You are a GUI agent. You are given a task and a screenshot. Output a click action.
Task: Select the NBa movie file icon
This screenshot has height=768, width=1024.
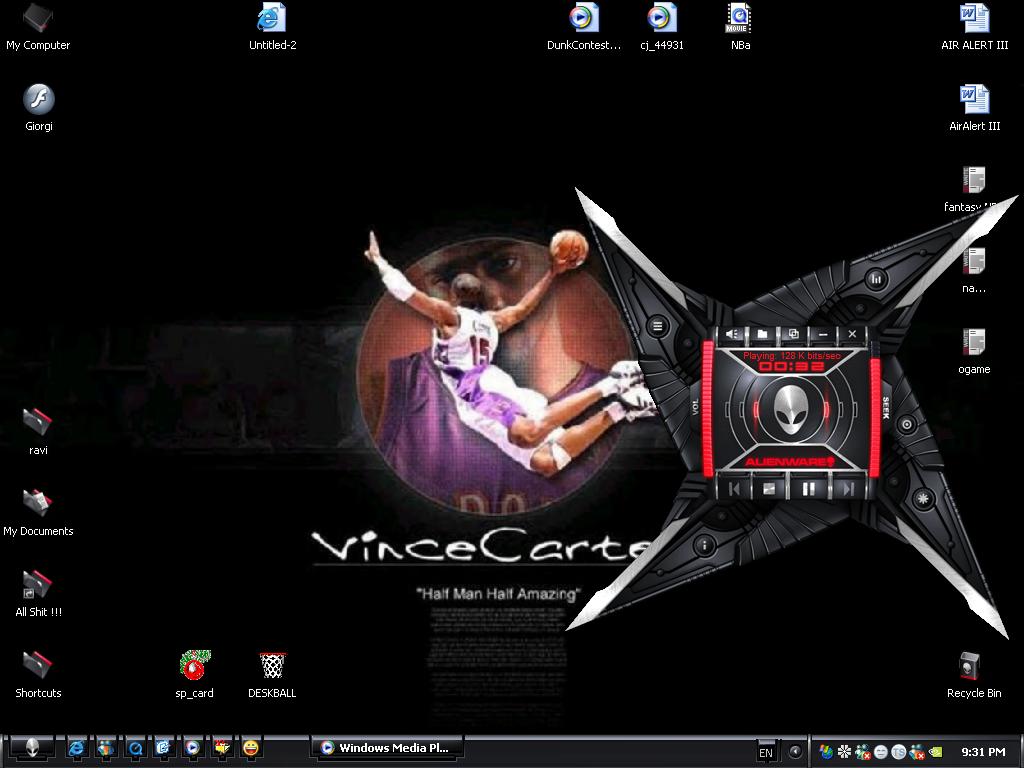coord(740,27)
